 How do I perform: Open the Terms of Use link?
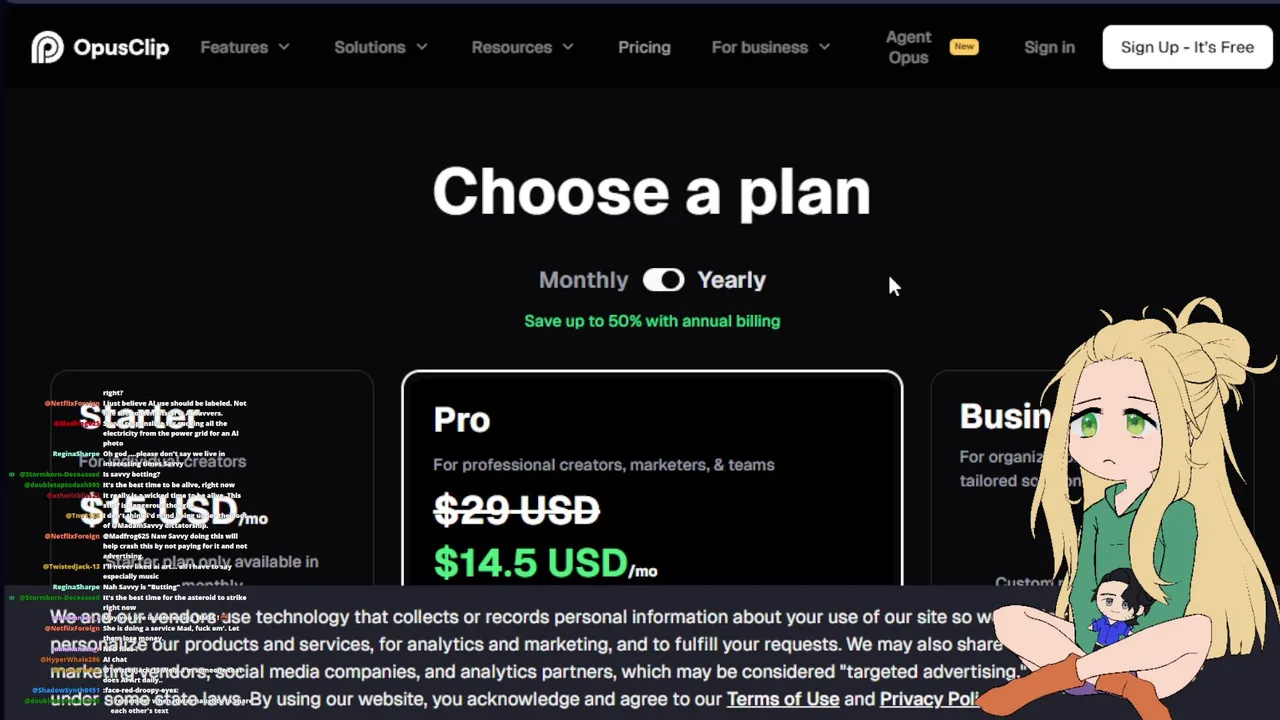click(x=782, y=699)
